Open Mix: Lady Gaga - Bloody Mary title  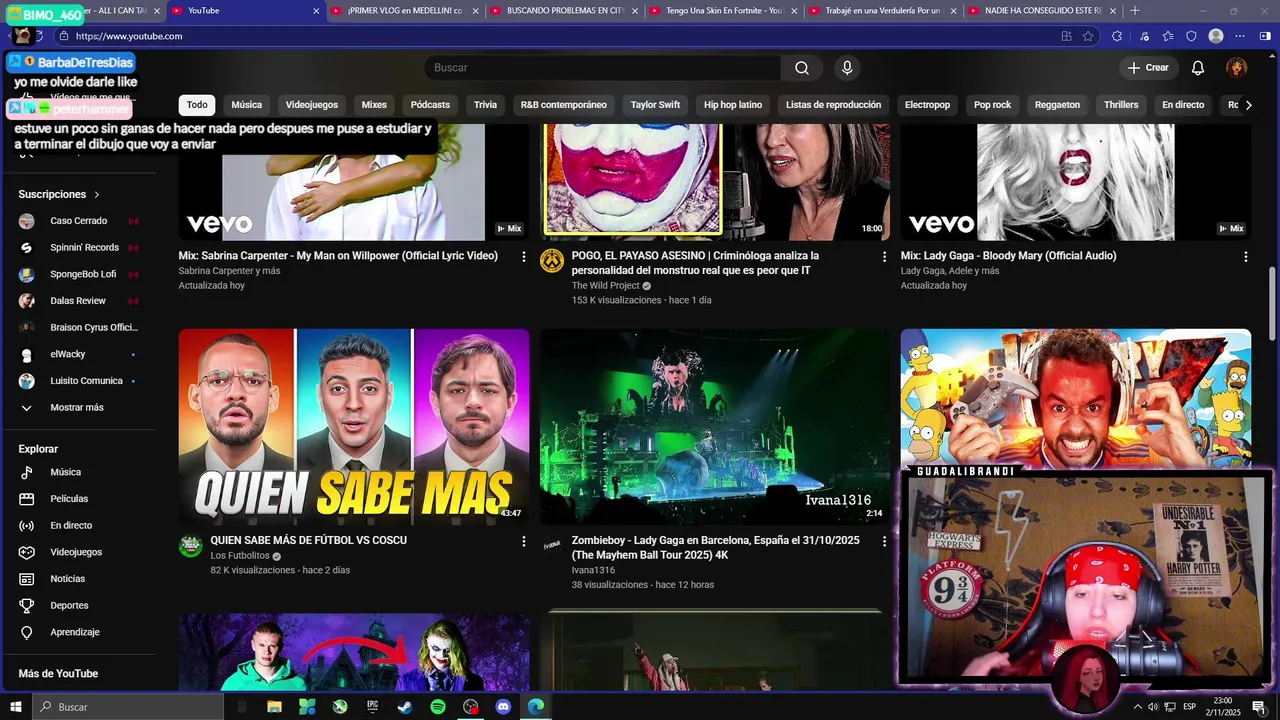click(1008, 256)
